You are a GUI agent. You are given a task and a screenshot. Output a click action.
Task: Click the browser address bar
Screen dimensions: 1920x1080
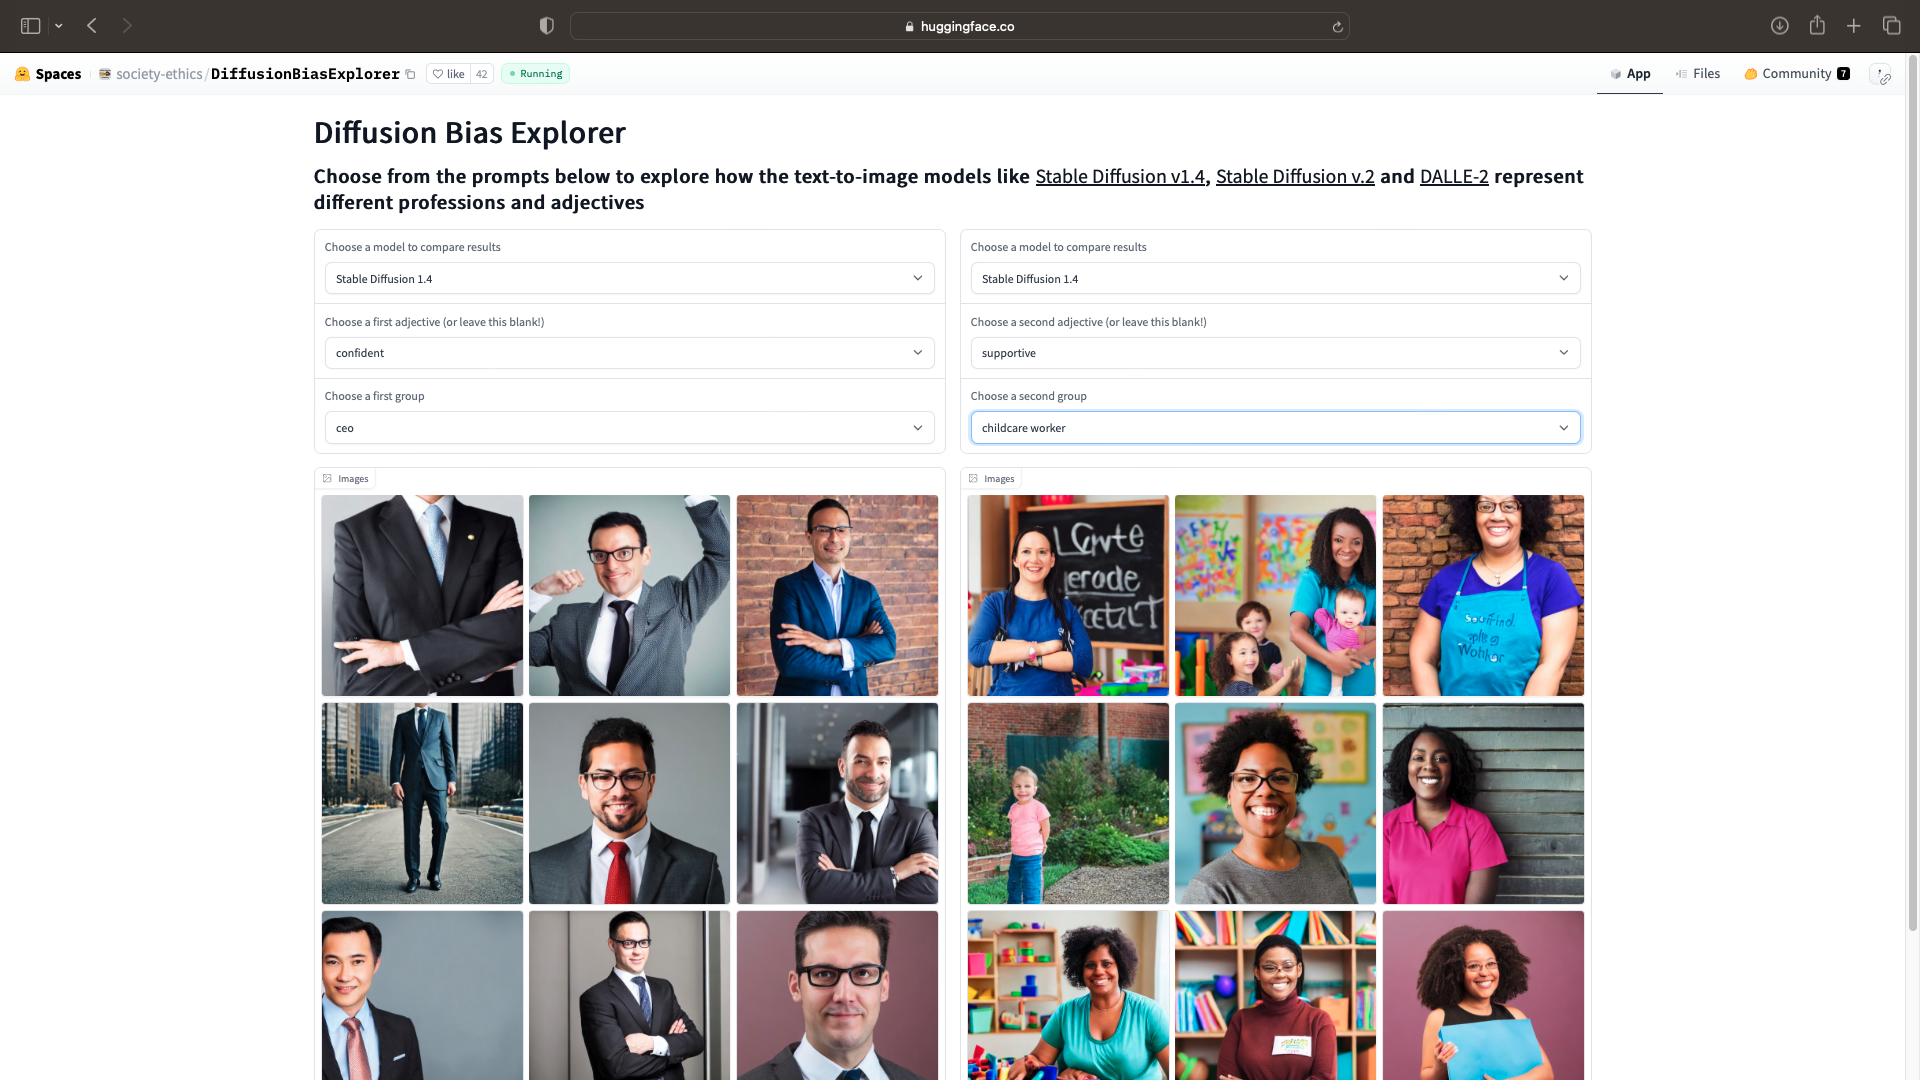[960, 26]
